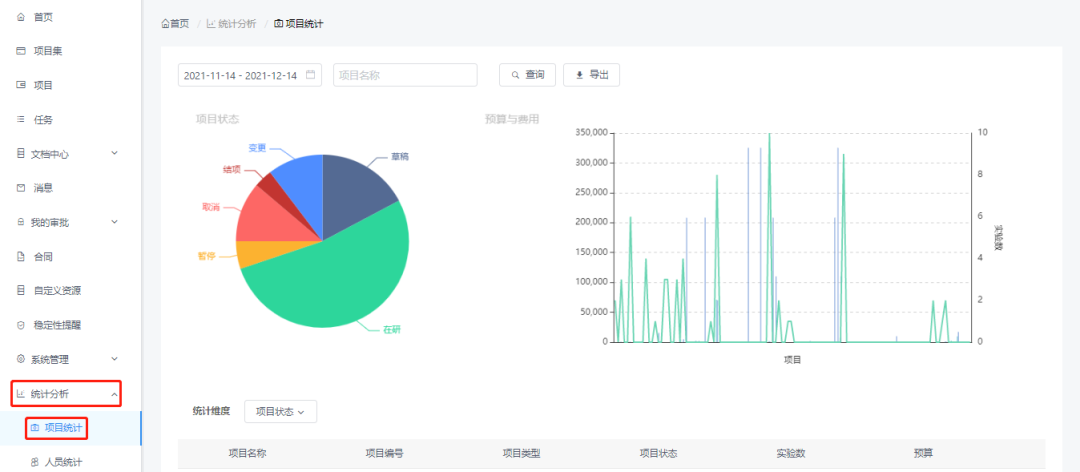1080x472 pixels.
Task: Expand the 我的审批 submenu
Action: tap(113, 222)
